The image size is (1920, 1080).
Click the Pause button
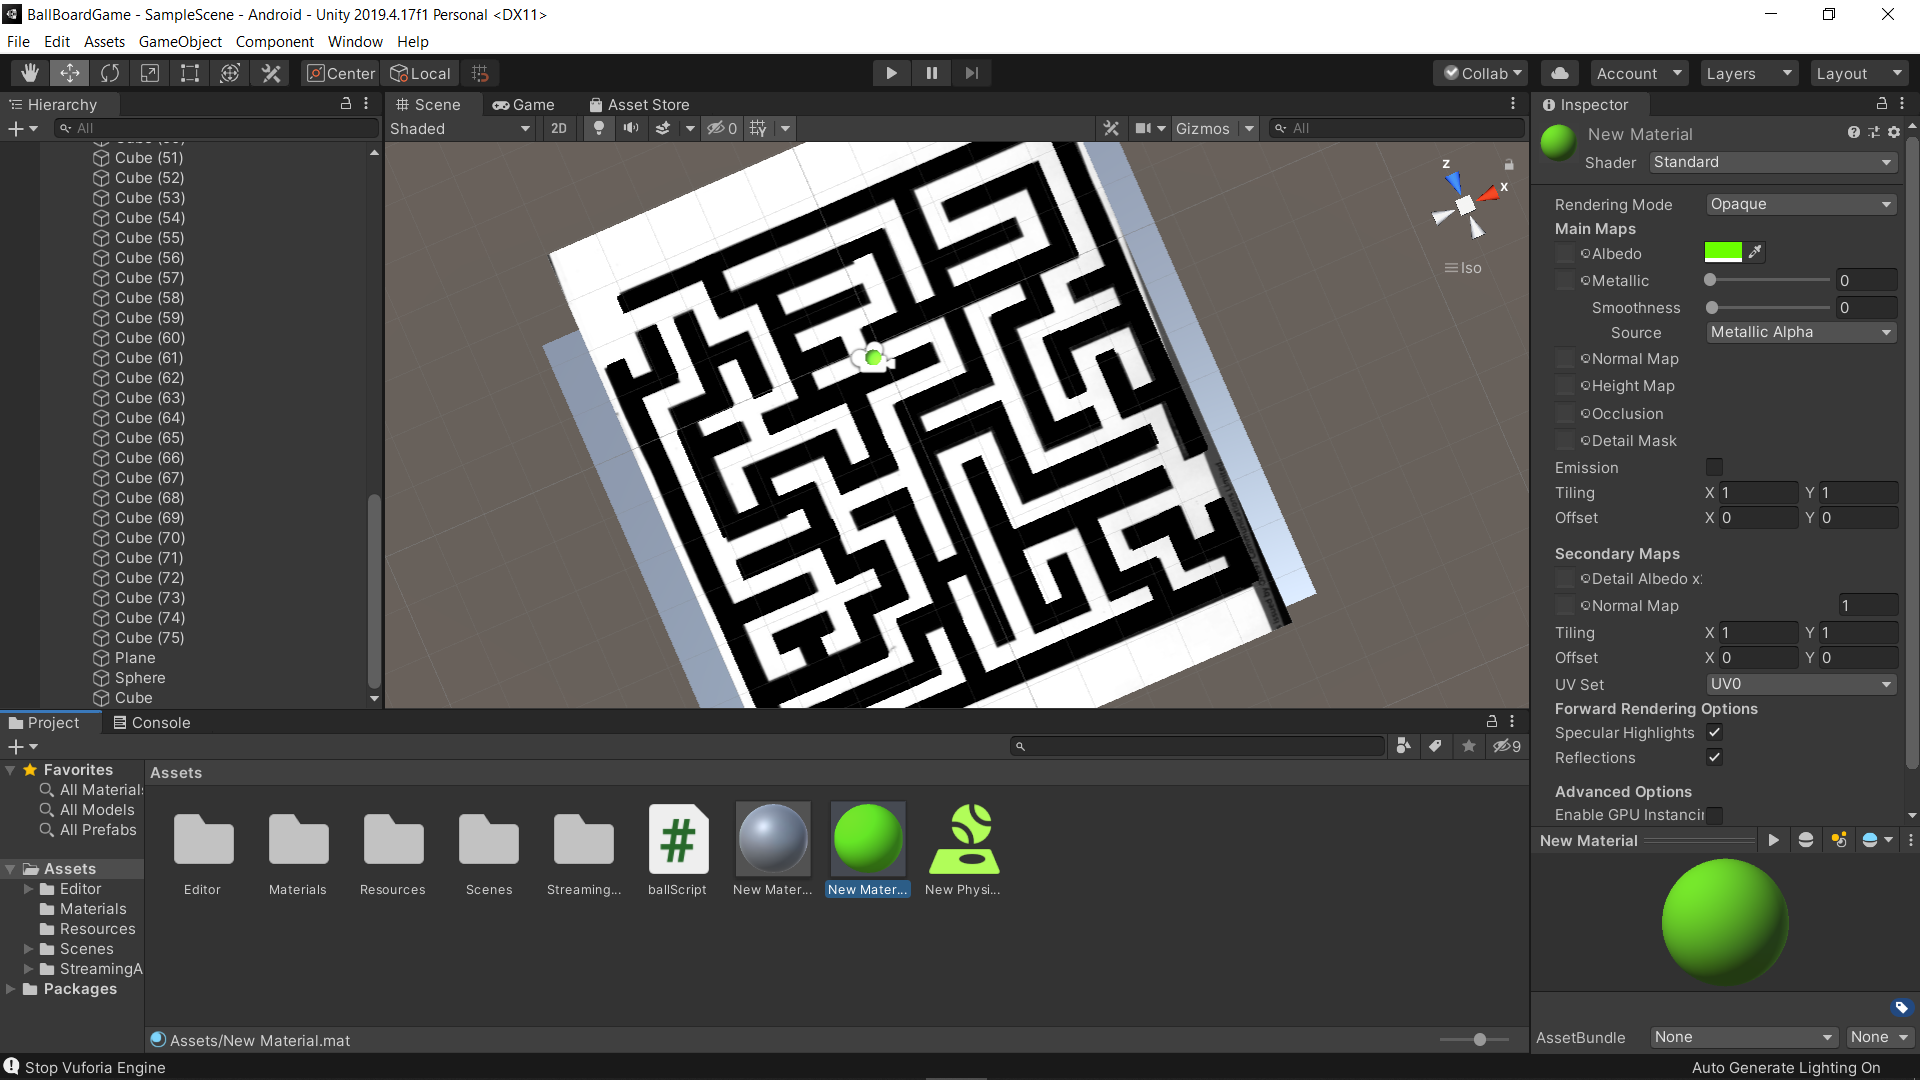tap(931, 73)
